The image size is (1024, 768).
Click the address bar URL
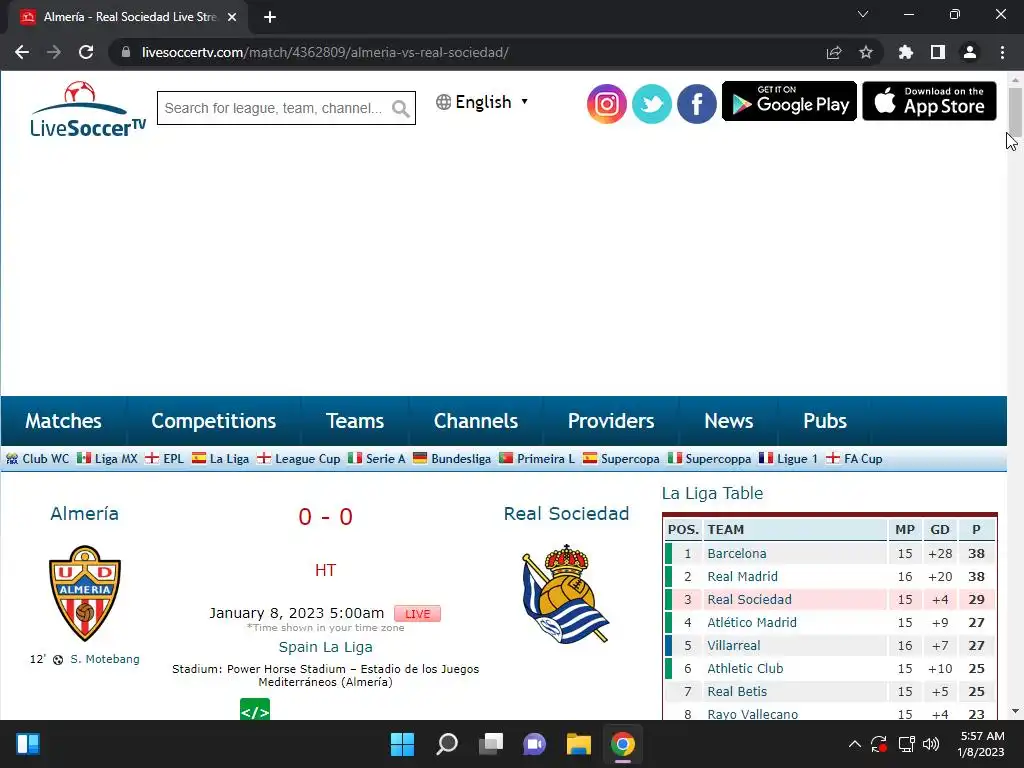(325, 52)
